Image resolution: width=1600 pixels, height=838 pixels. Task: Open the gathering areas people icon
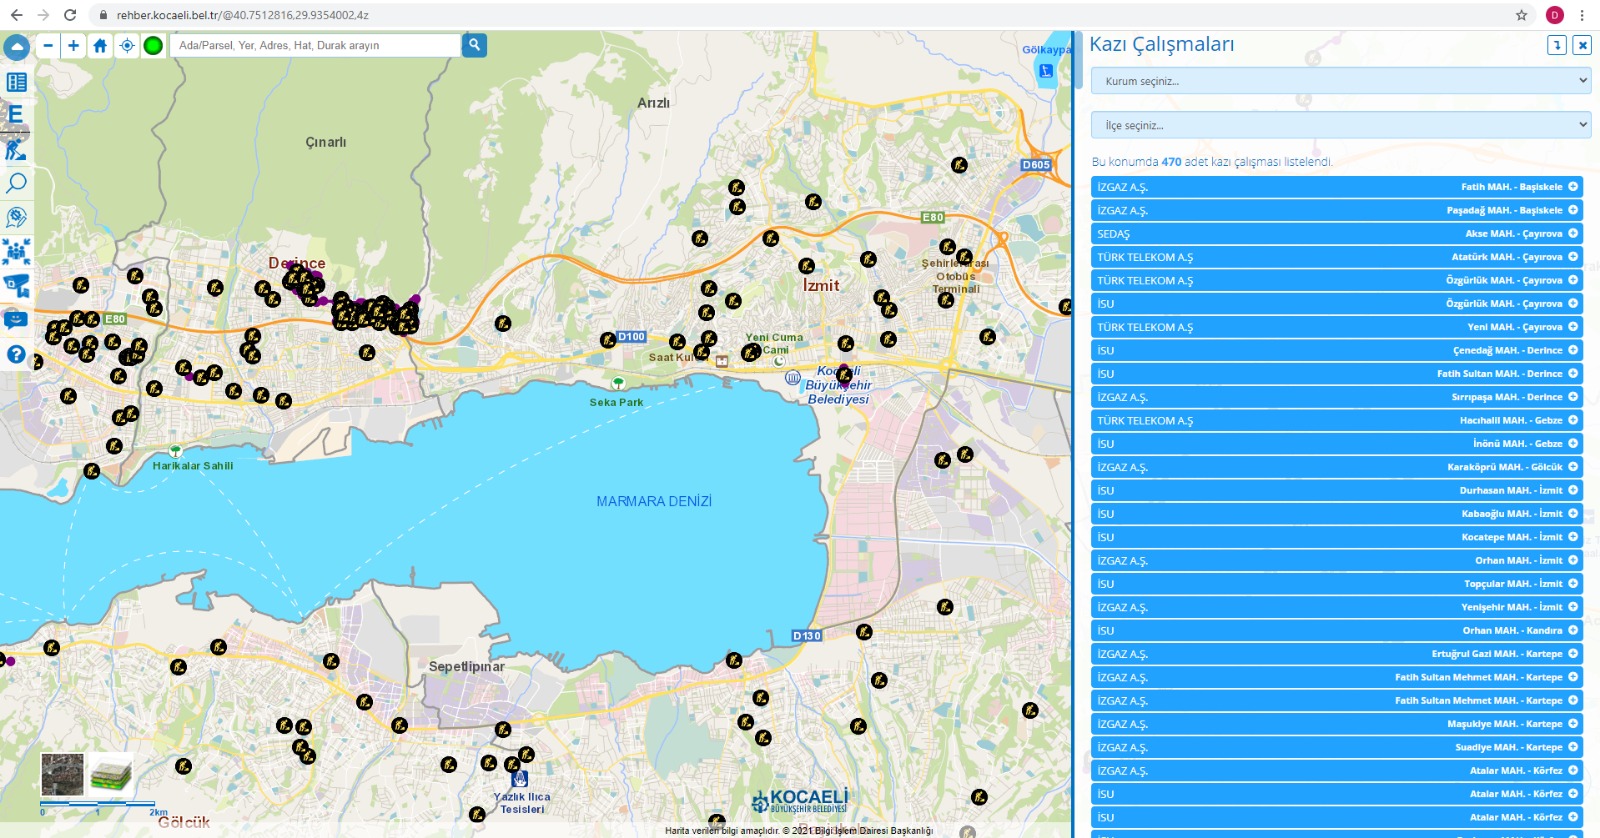[x=16, y=252]
